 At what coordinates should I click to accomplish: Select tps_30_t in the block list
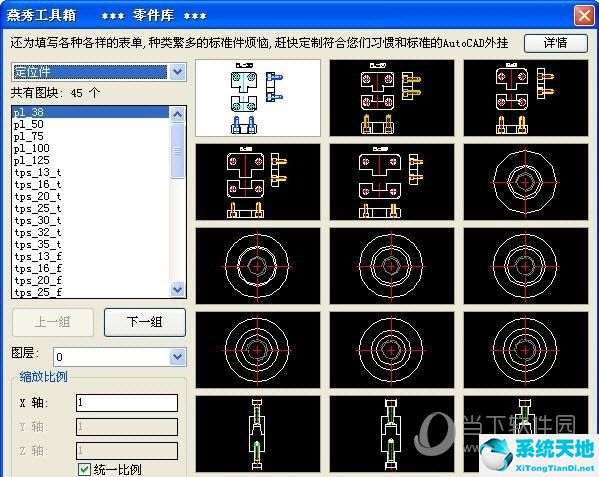tap(91, 220)
